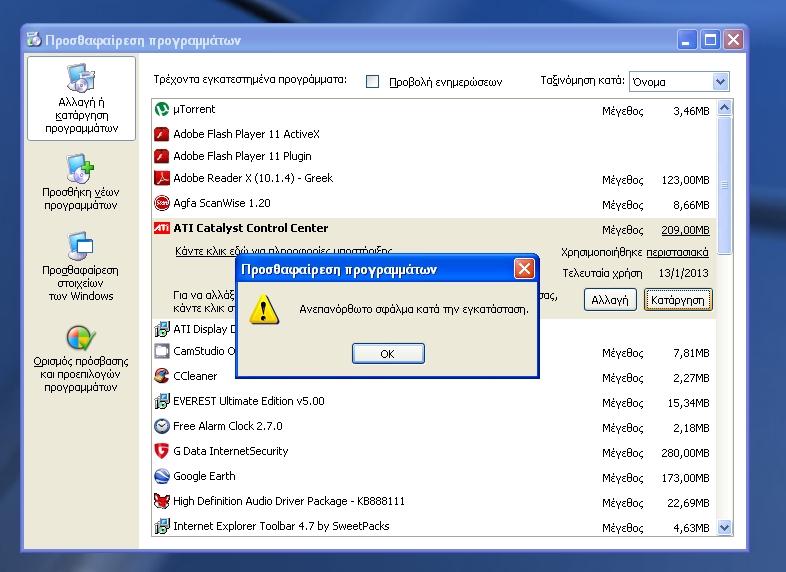Select EVEREST Ultimate Edition v5.00 entry
This screenshot has height=572, width=786.
[249, 401]
